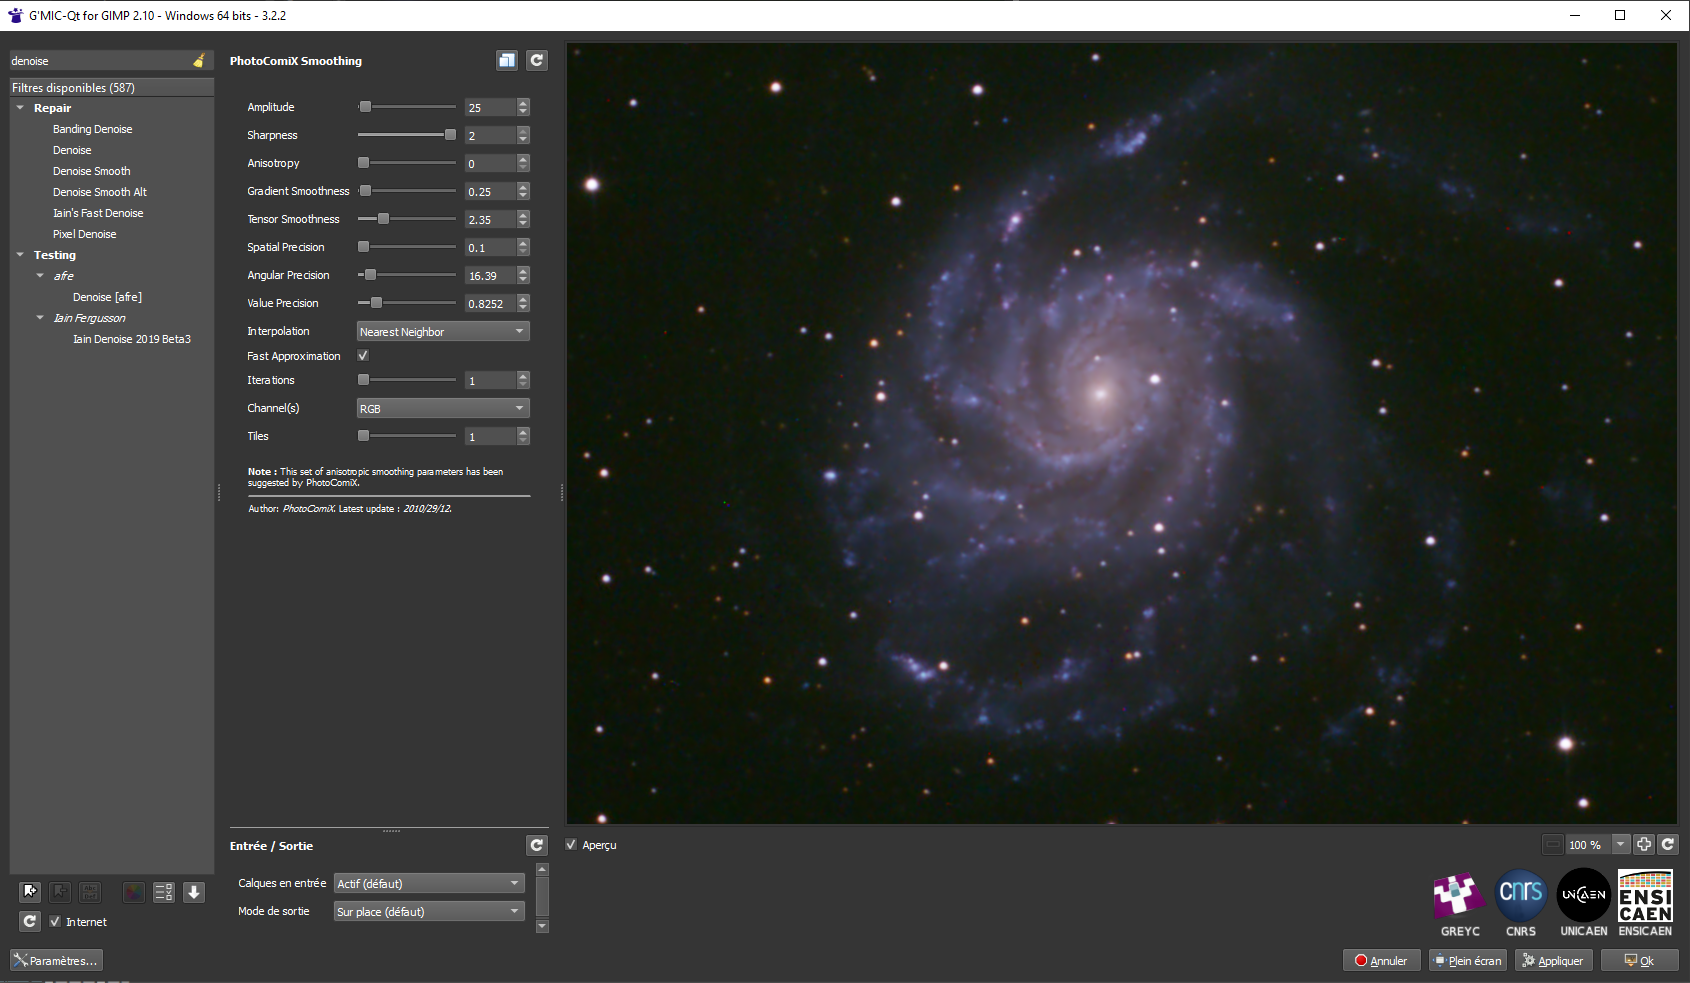Click the Plein écran button
This screenshot has height=983, width=1690.
[1467, 960]
